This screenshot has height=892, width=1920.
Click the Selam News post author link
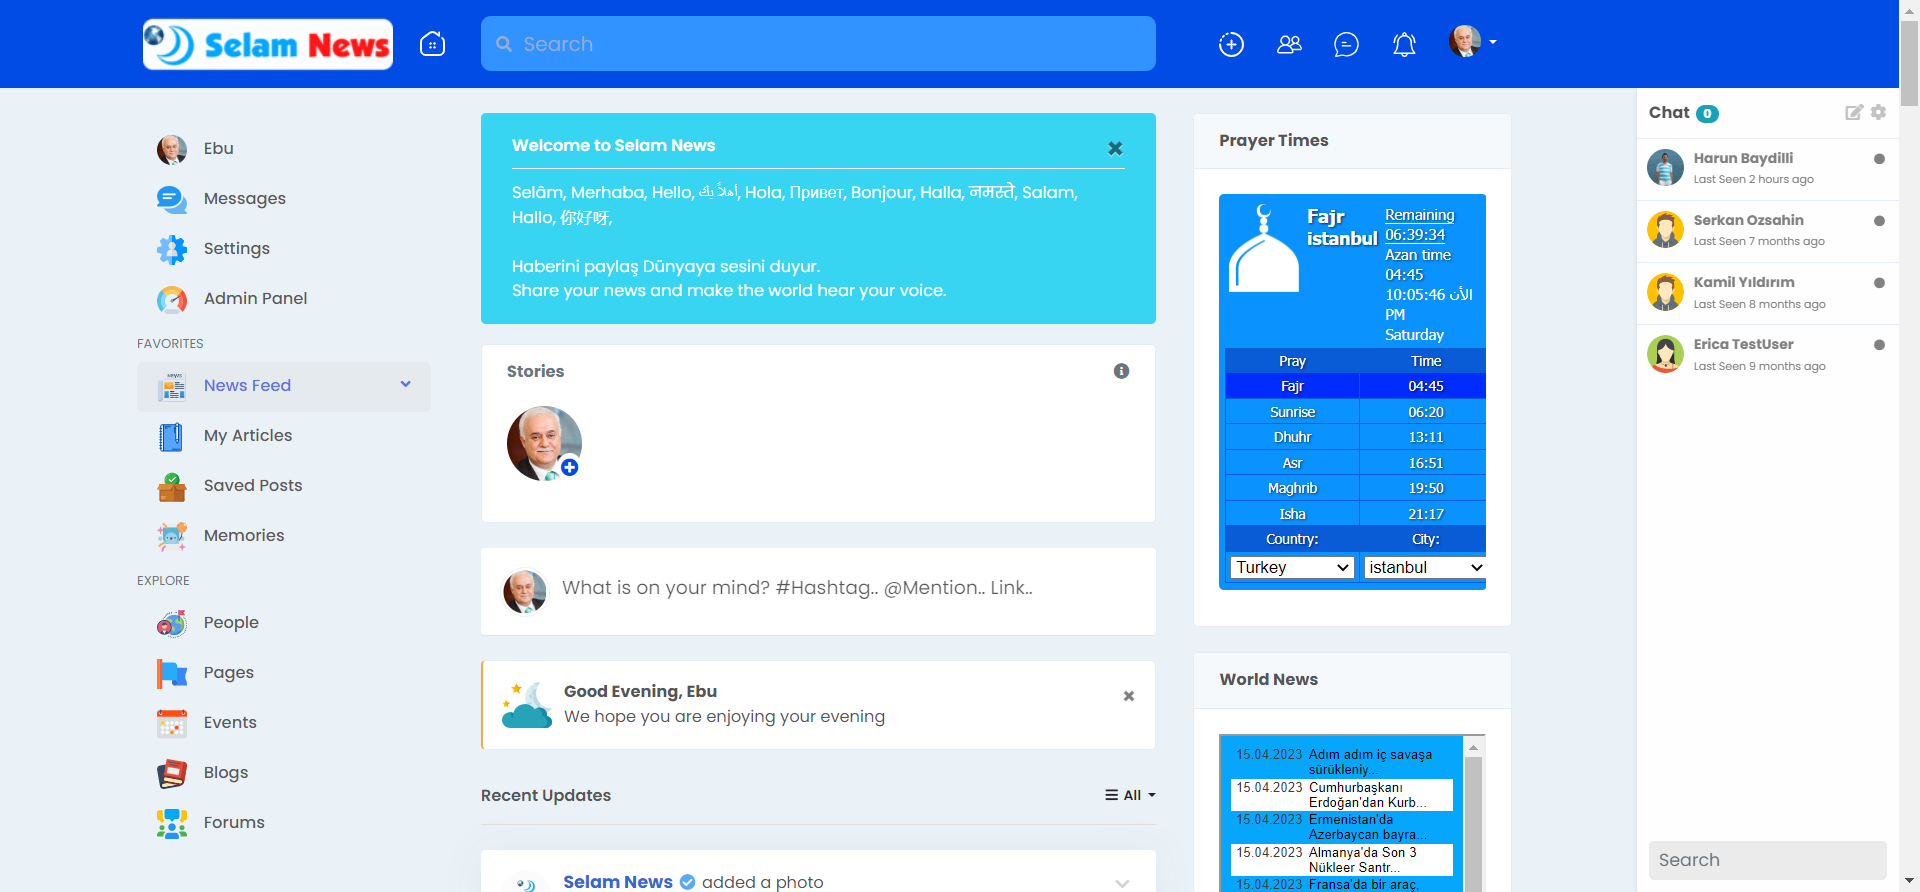617,881
